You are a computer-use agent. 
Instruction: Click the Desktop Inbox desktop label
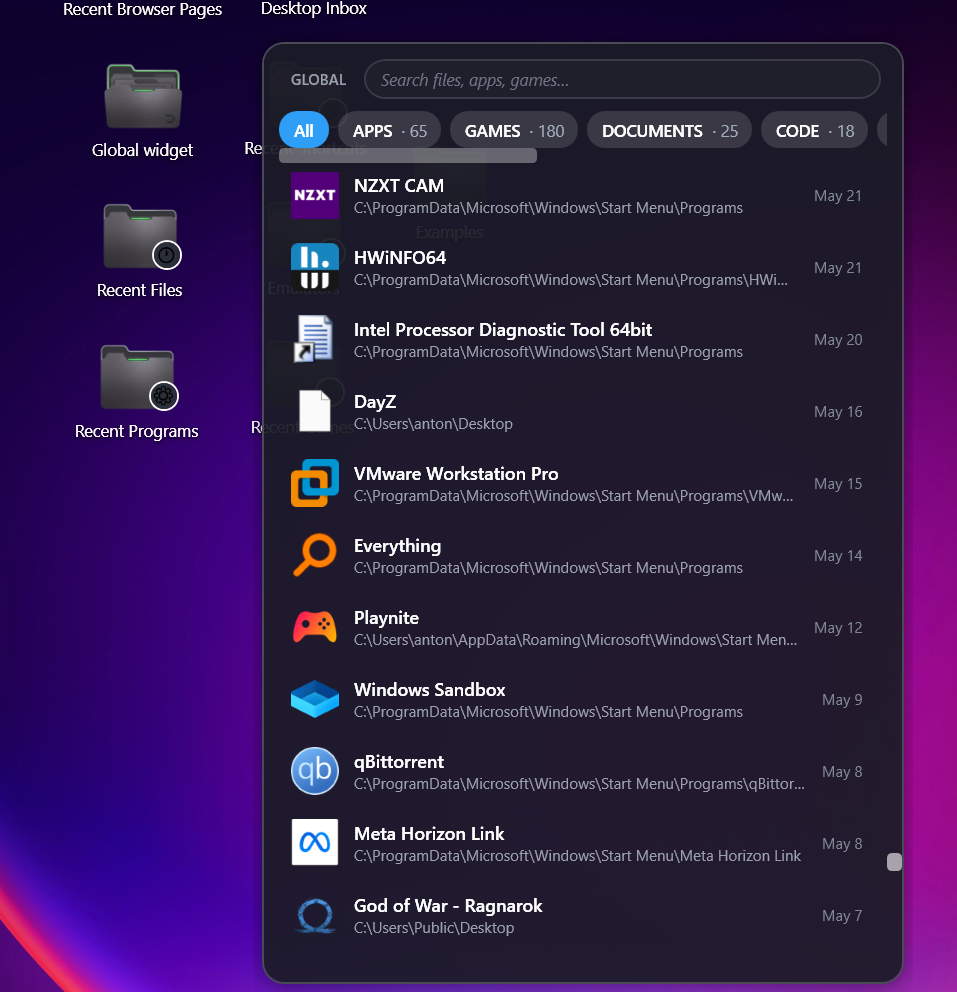pyautogui.click(x=314, y=8)
